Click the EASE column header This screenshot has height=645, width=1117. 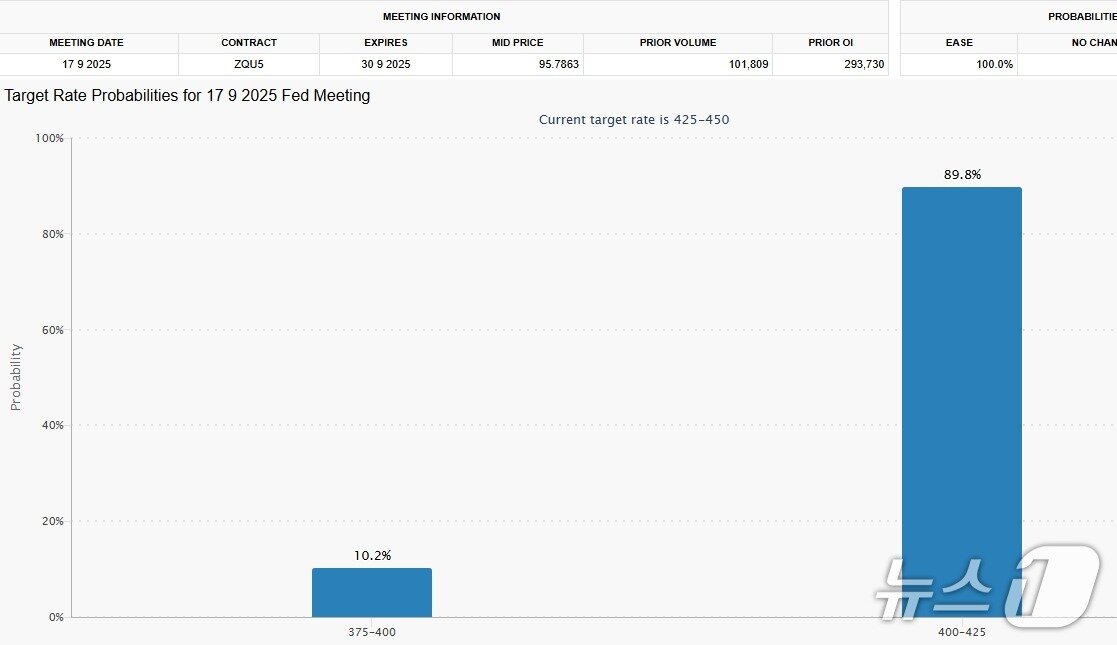click(959, 43)
